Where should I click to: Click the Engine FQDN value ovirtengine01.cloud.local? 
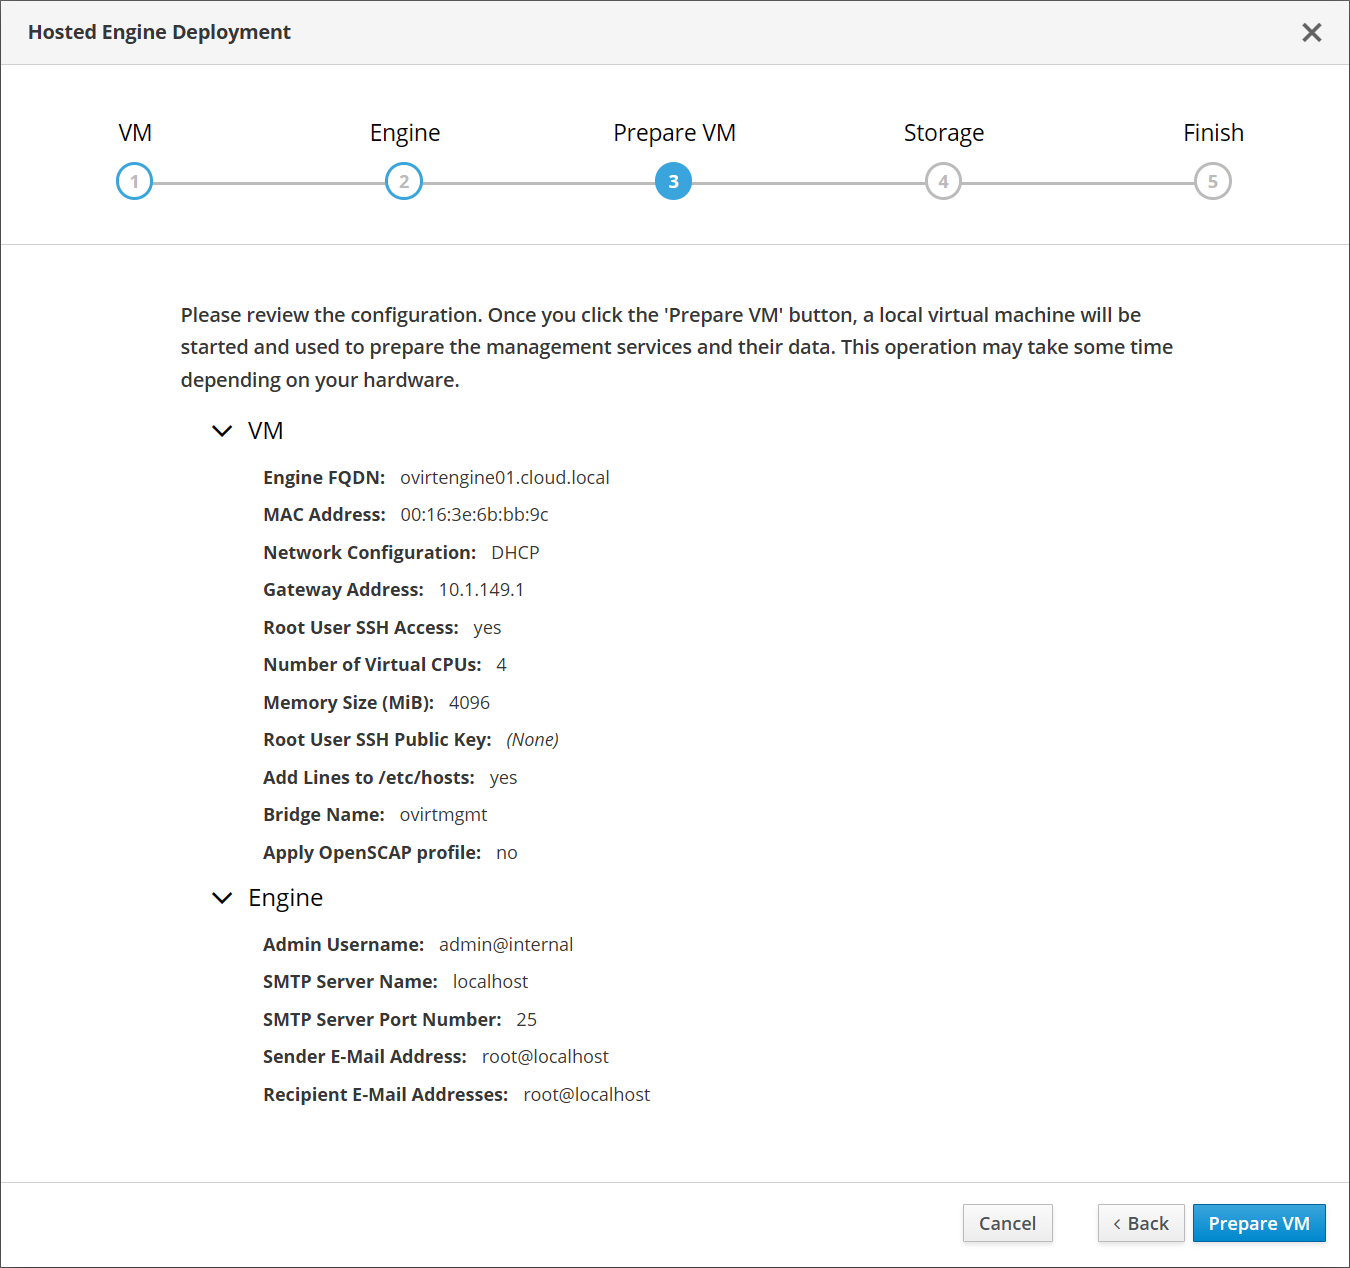504,478
